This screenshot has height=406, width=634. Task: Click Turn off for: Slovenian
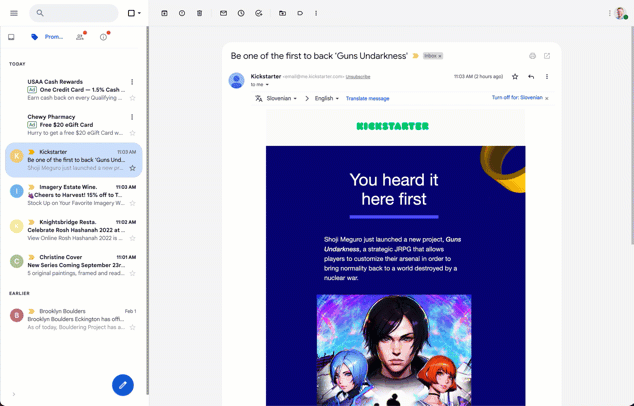517,97
